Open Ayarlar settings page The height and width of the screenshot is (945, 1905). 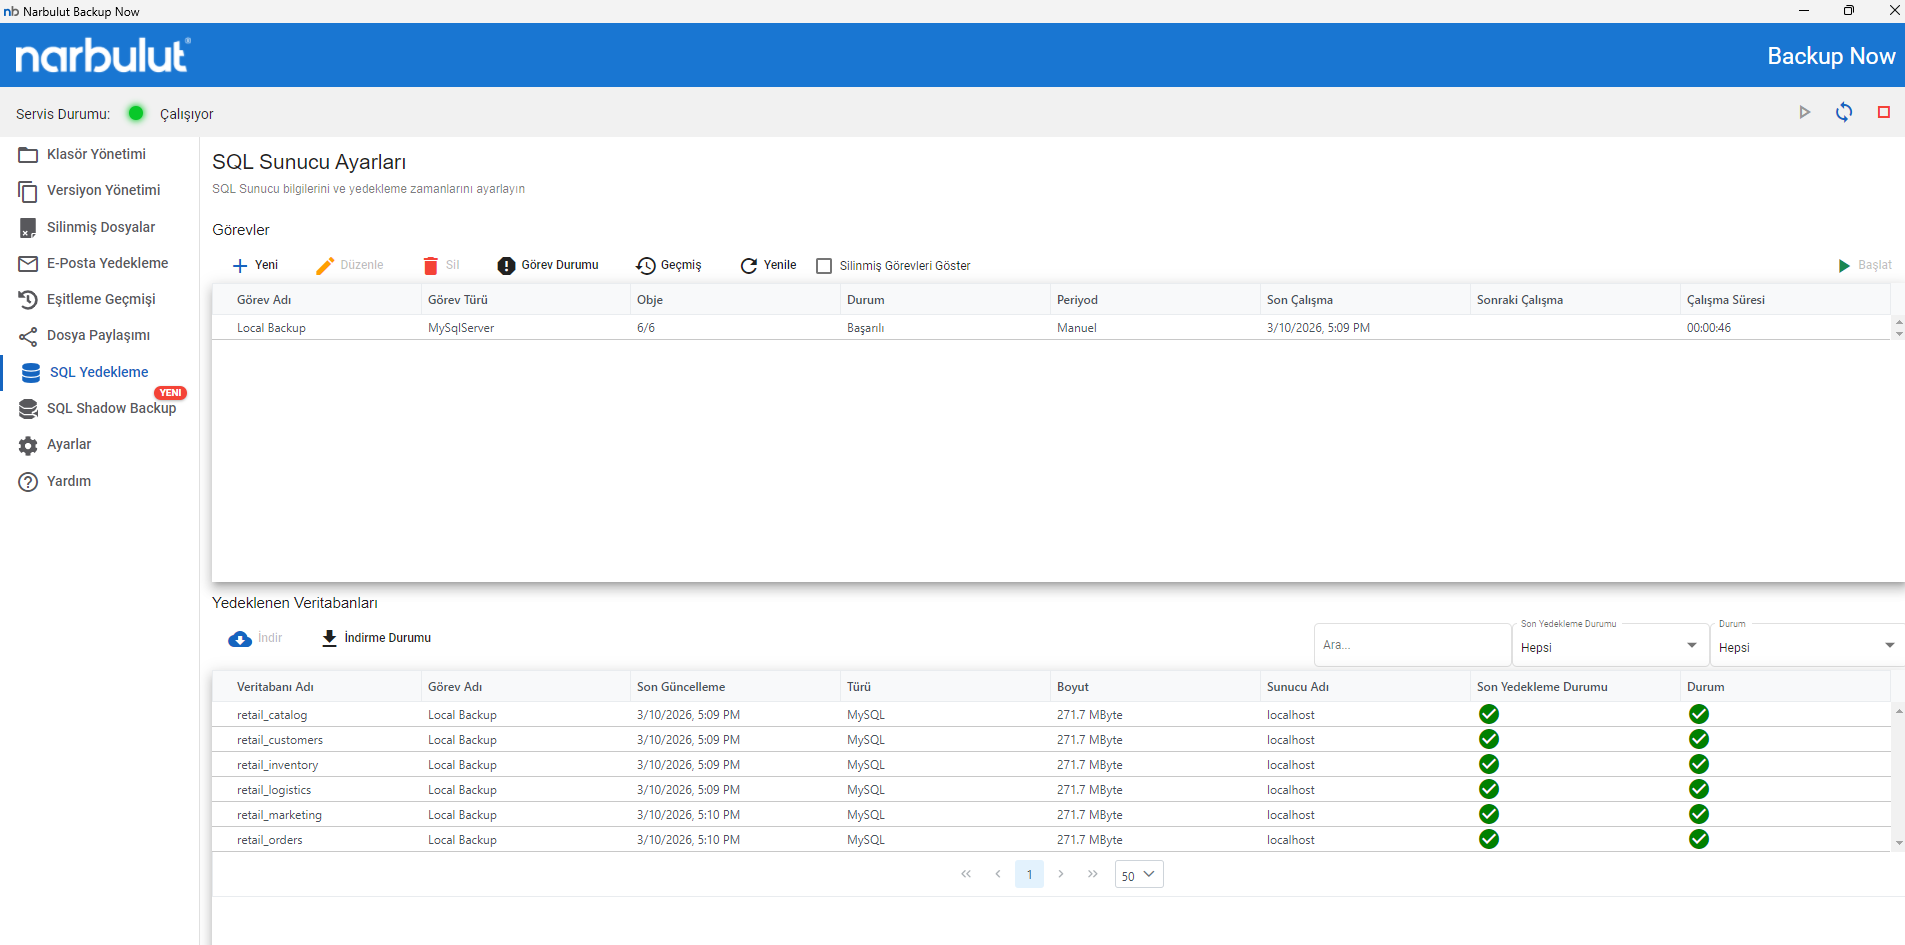pos(69,444)
